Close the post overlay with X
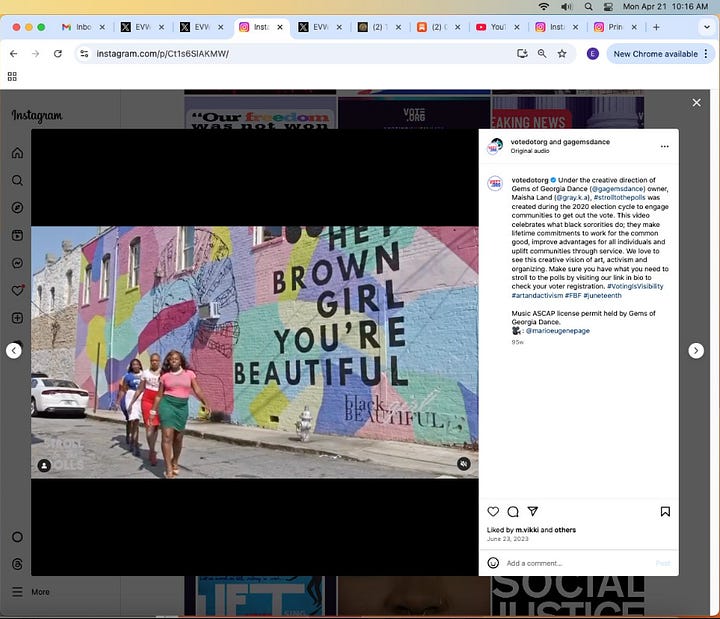This screenshot has height=619, width=720. click(x=697, y=103)
